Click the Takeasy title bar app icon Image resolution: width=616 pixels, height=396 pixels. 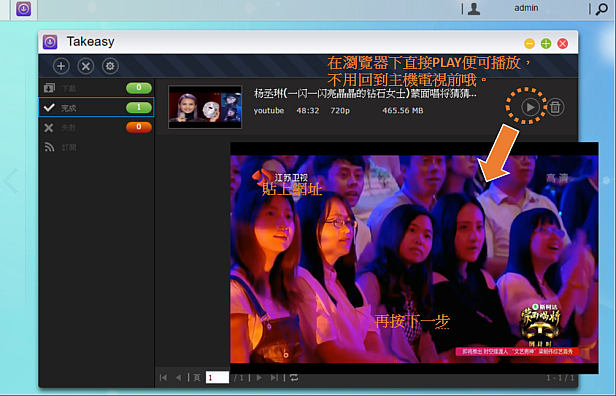click(x=50, y=42)
